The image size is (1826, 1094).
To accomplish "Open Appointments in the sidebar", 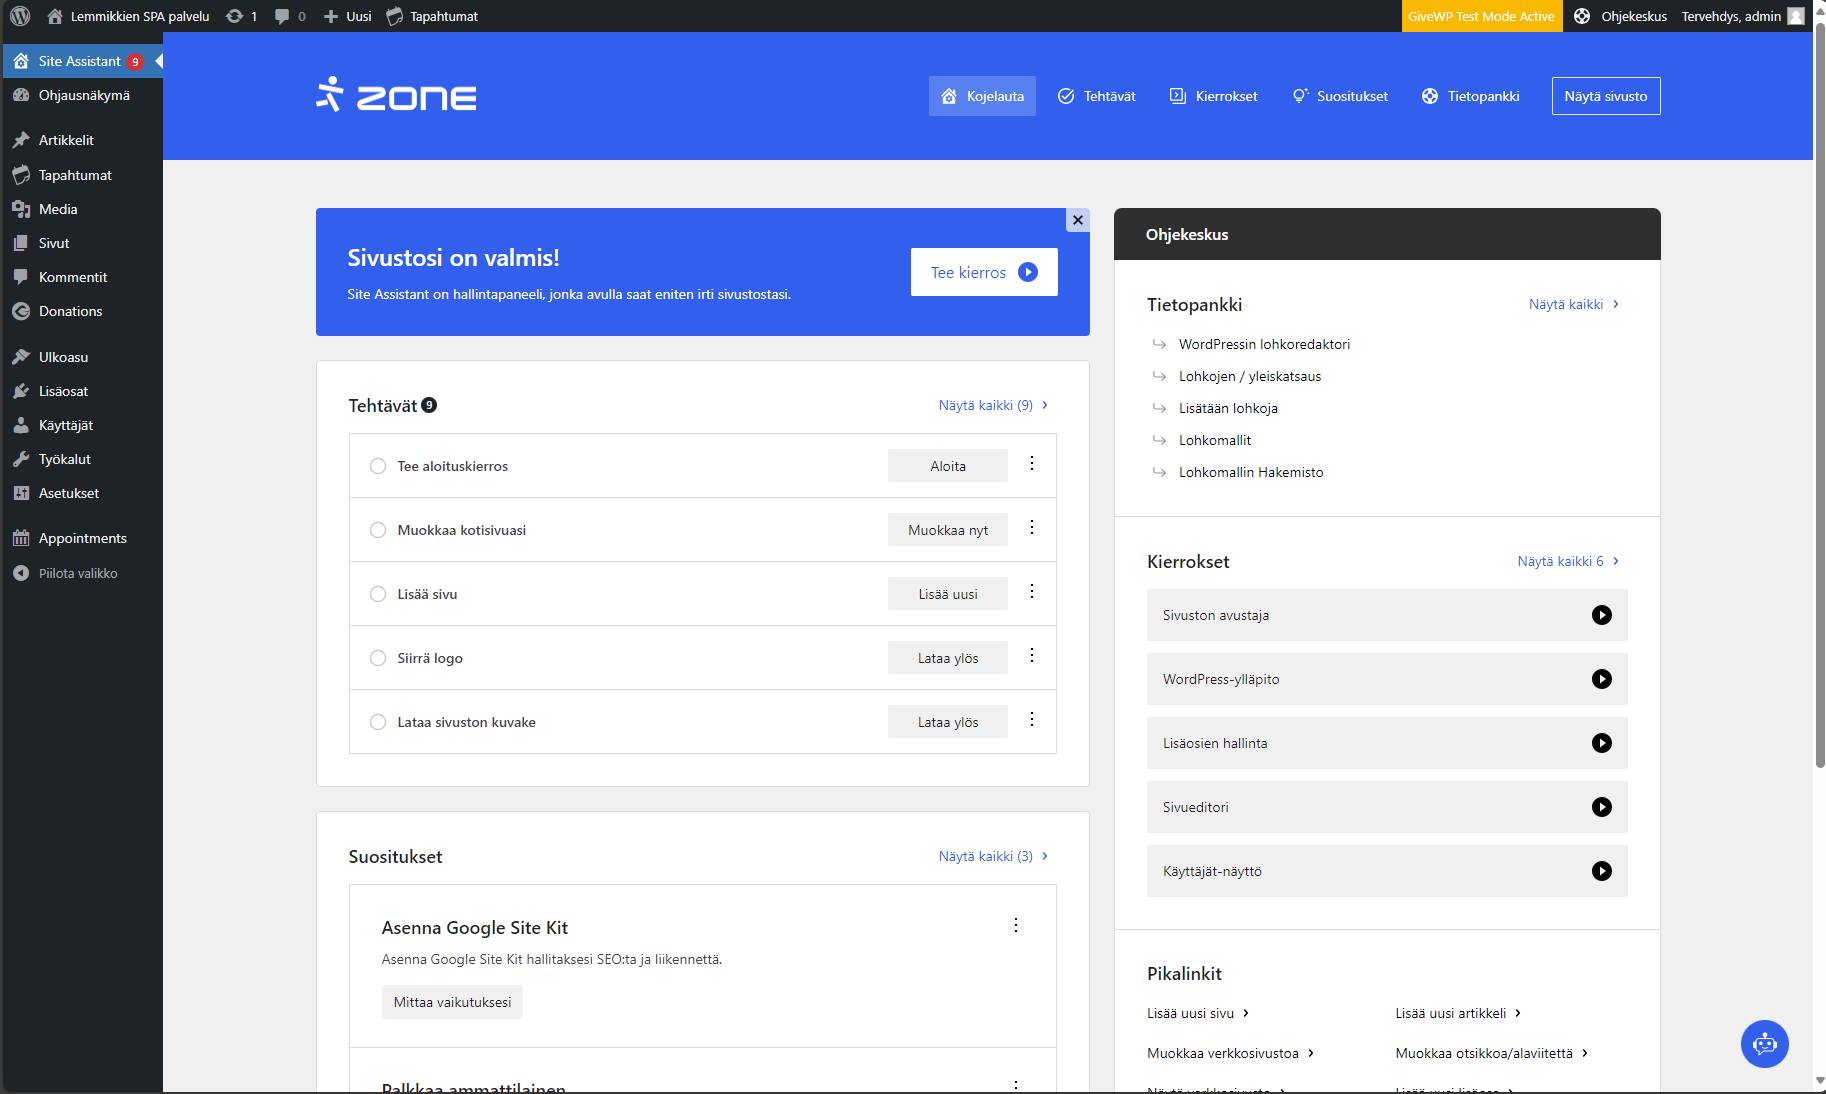I will tap(82, 538).
